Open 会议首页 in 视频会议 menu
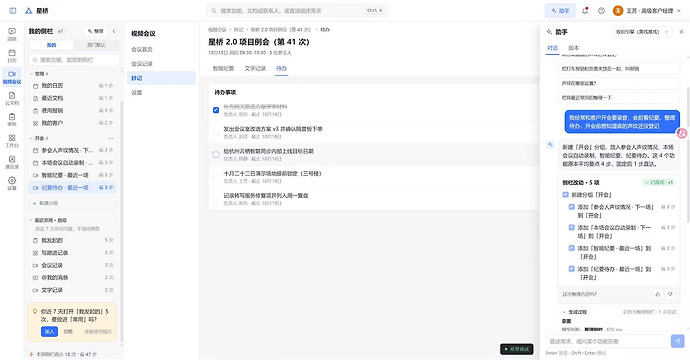This screenshot has width=690, height=360. point(161,49)
